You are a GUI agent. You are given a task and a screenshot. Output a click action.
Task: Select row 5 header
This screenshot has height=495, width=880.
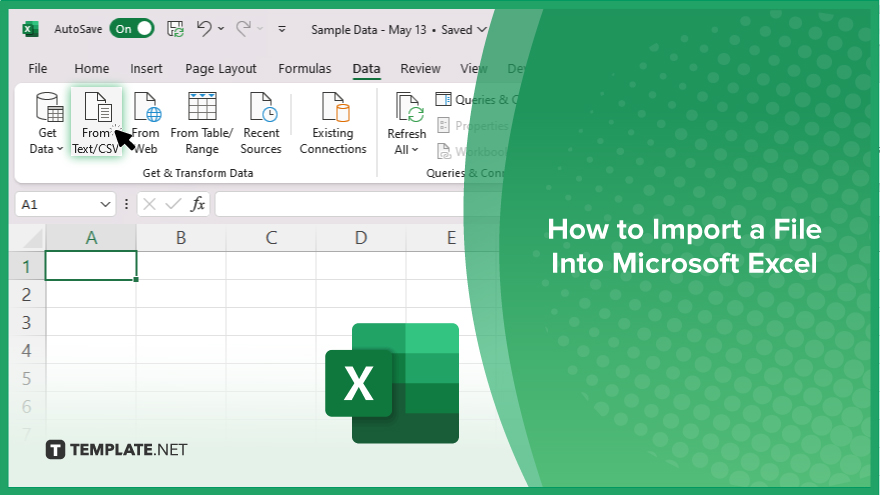(26, 378)
